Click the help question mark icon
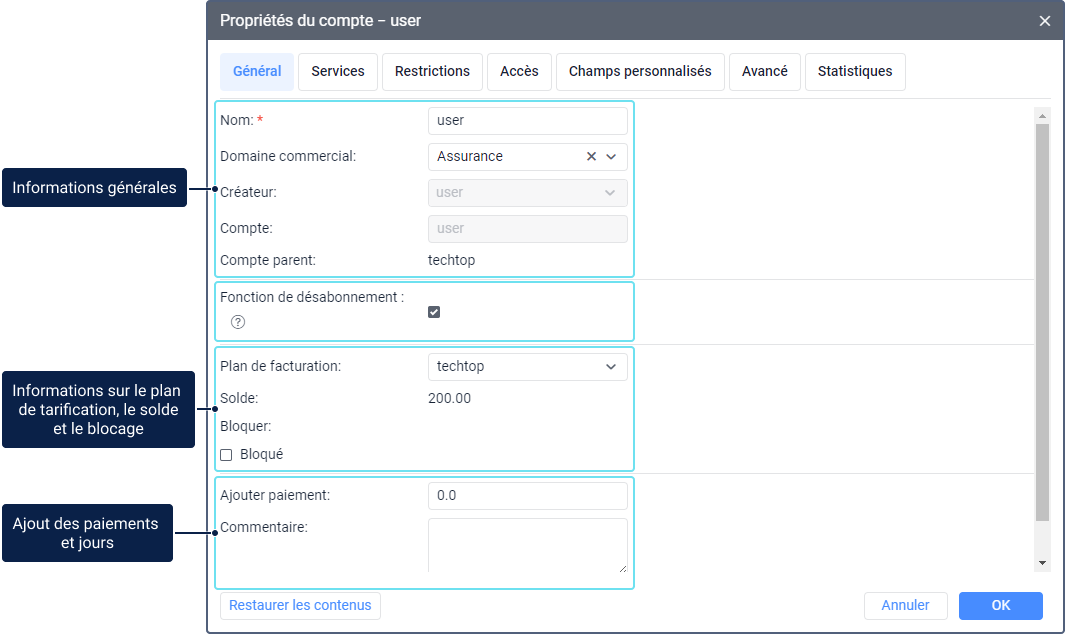Screen dimensions: 1065x634 [x=238, y=322]
